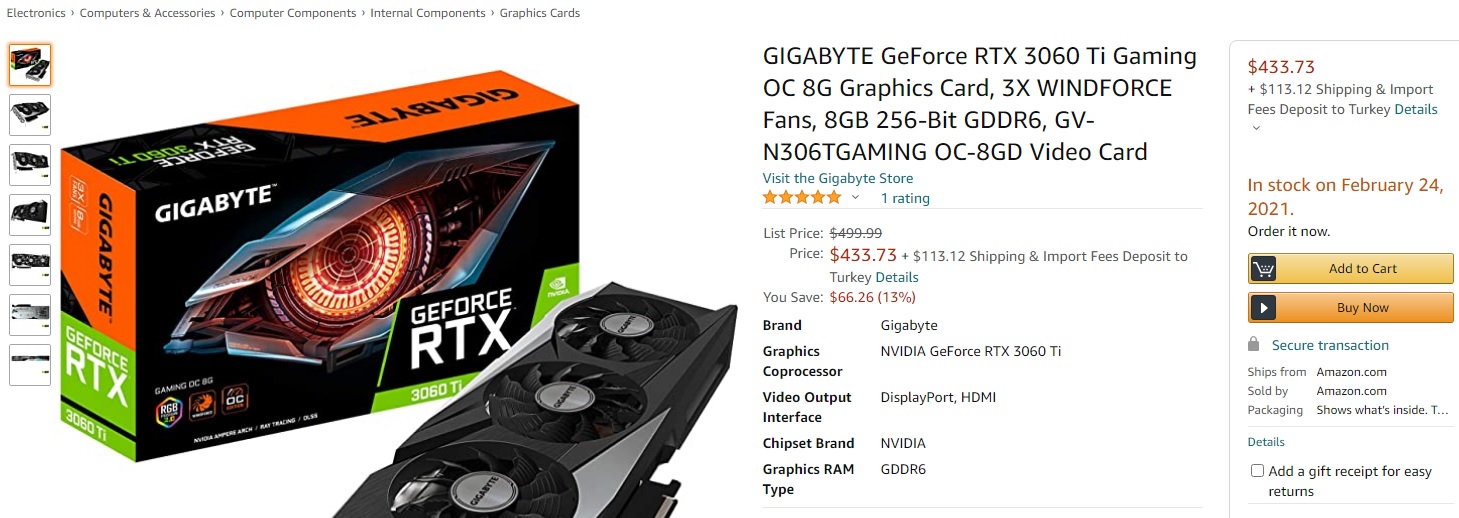The width and height of the screenshot is (1459, 518).
Task: Click the padlock icon beside Secure transaction
Action: 1254,344
